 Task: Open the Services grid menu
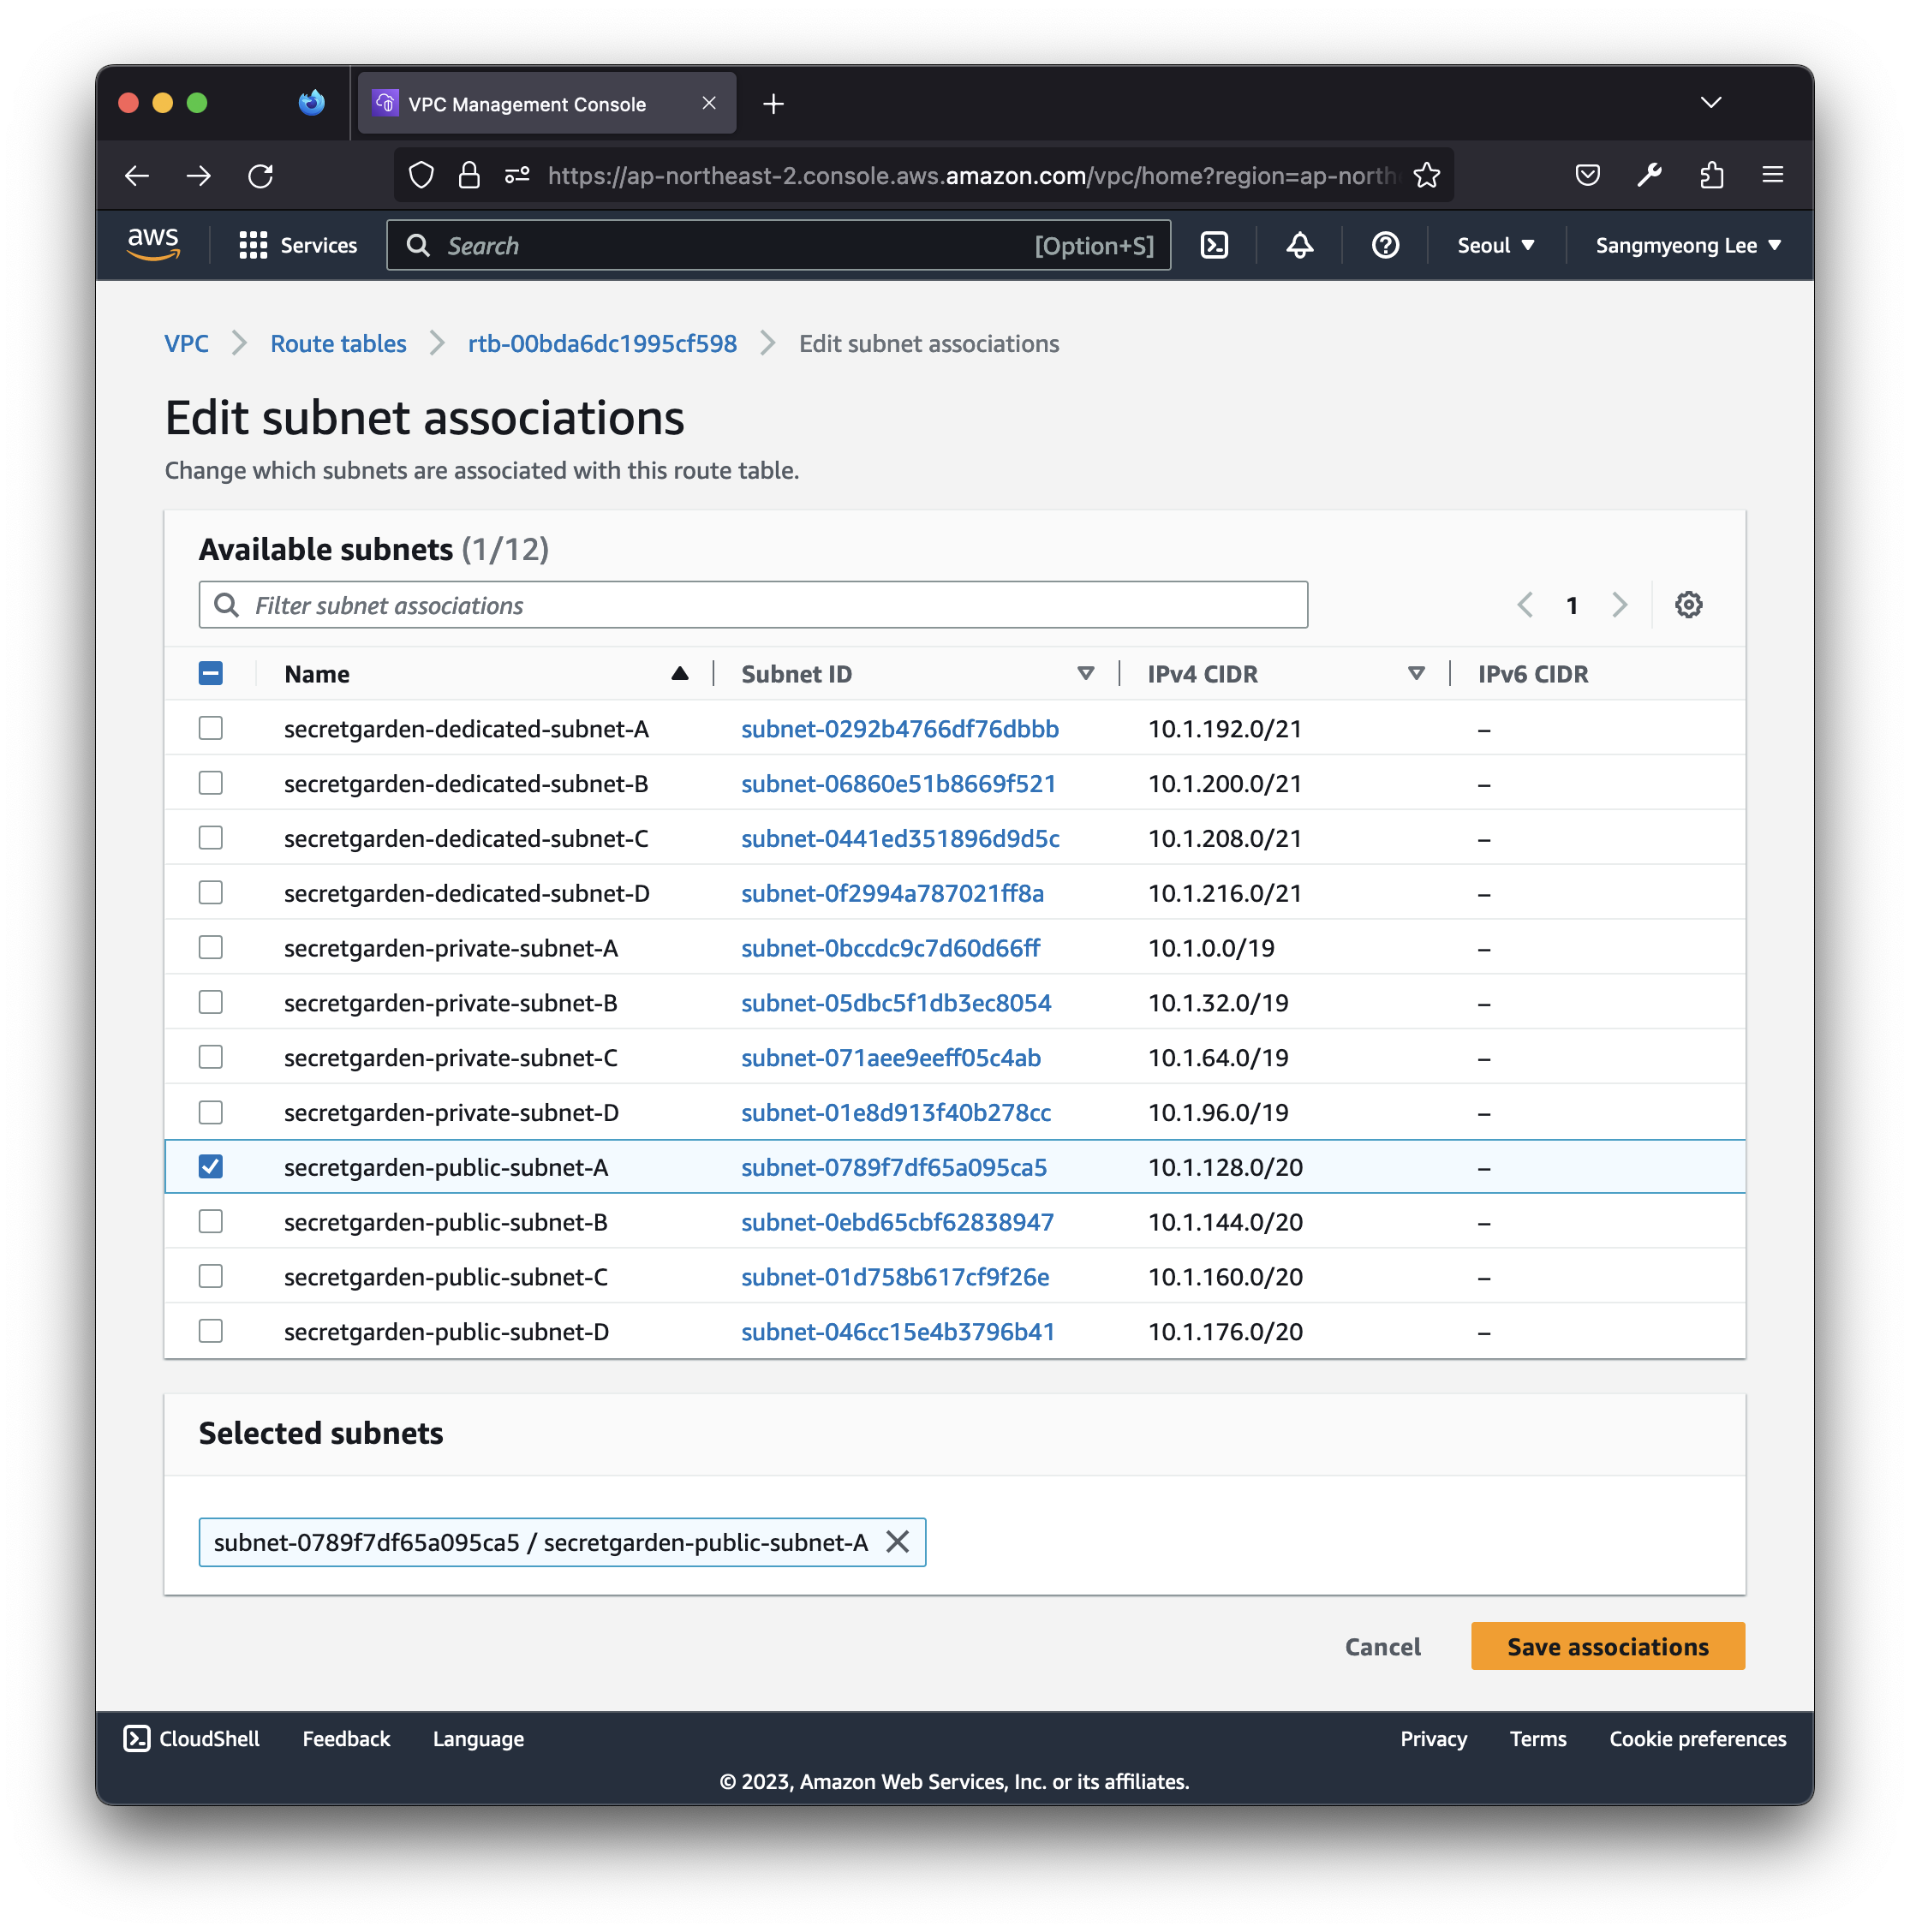click(297, 245)
